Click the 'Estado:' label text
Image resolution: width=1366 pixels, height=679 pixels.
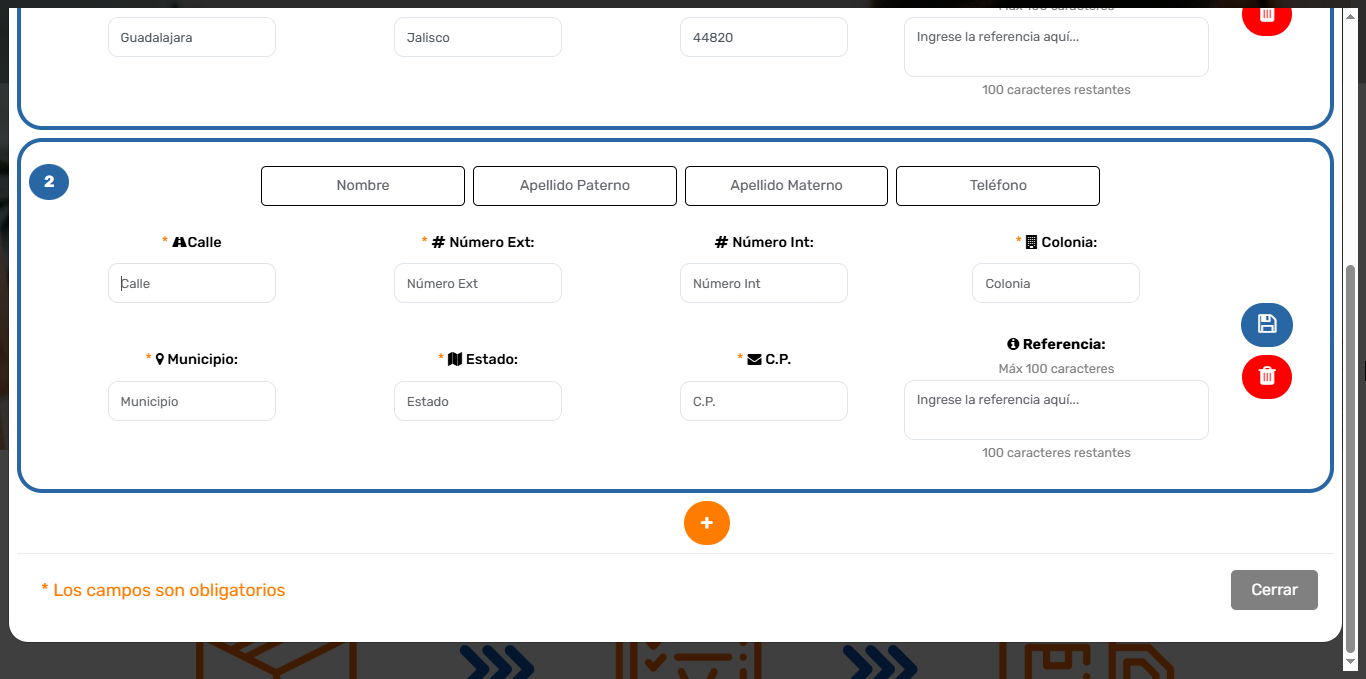pos(492,359)
